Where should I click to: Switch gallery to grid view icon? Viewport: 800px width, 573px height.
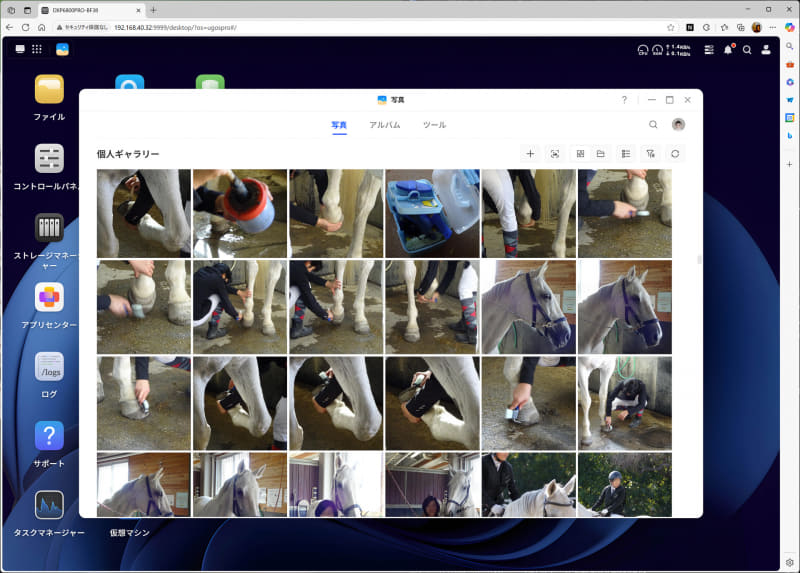580,154
